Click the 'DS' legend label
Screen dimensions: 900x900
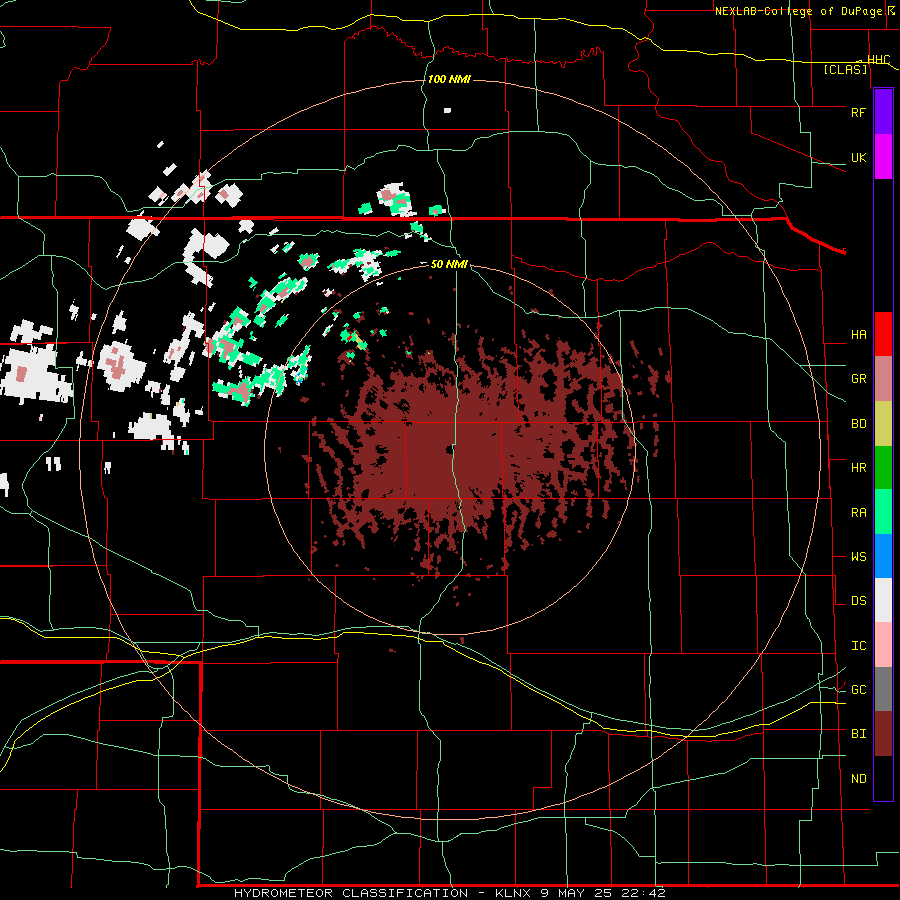[858, 601]
